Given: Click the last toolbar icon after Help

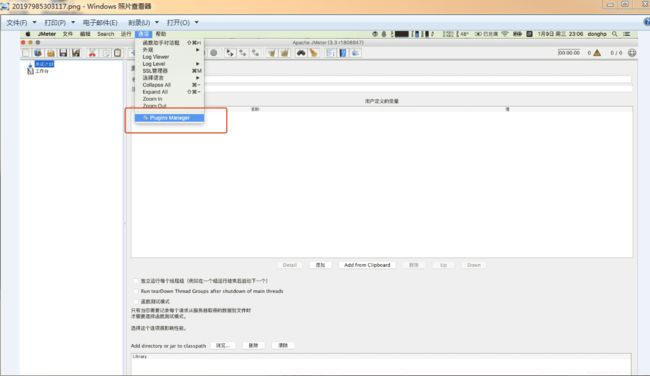Looking at the screenshot, I should pyautogui.click(x=356, y=53).
